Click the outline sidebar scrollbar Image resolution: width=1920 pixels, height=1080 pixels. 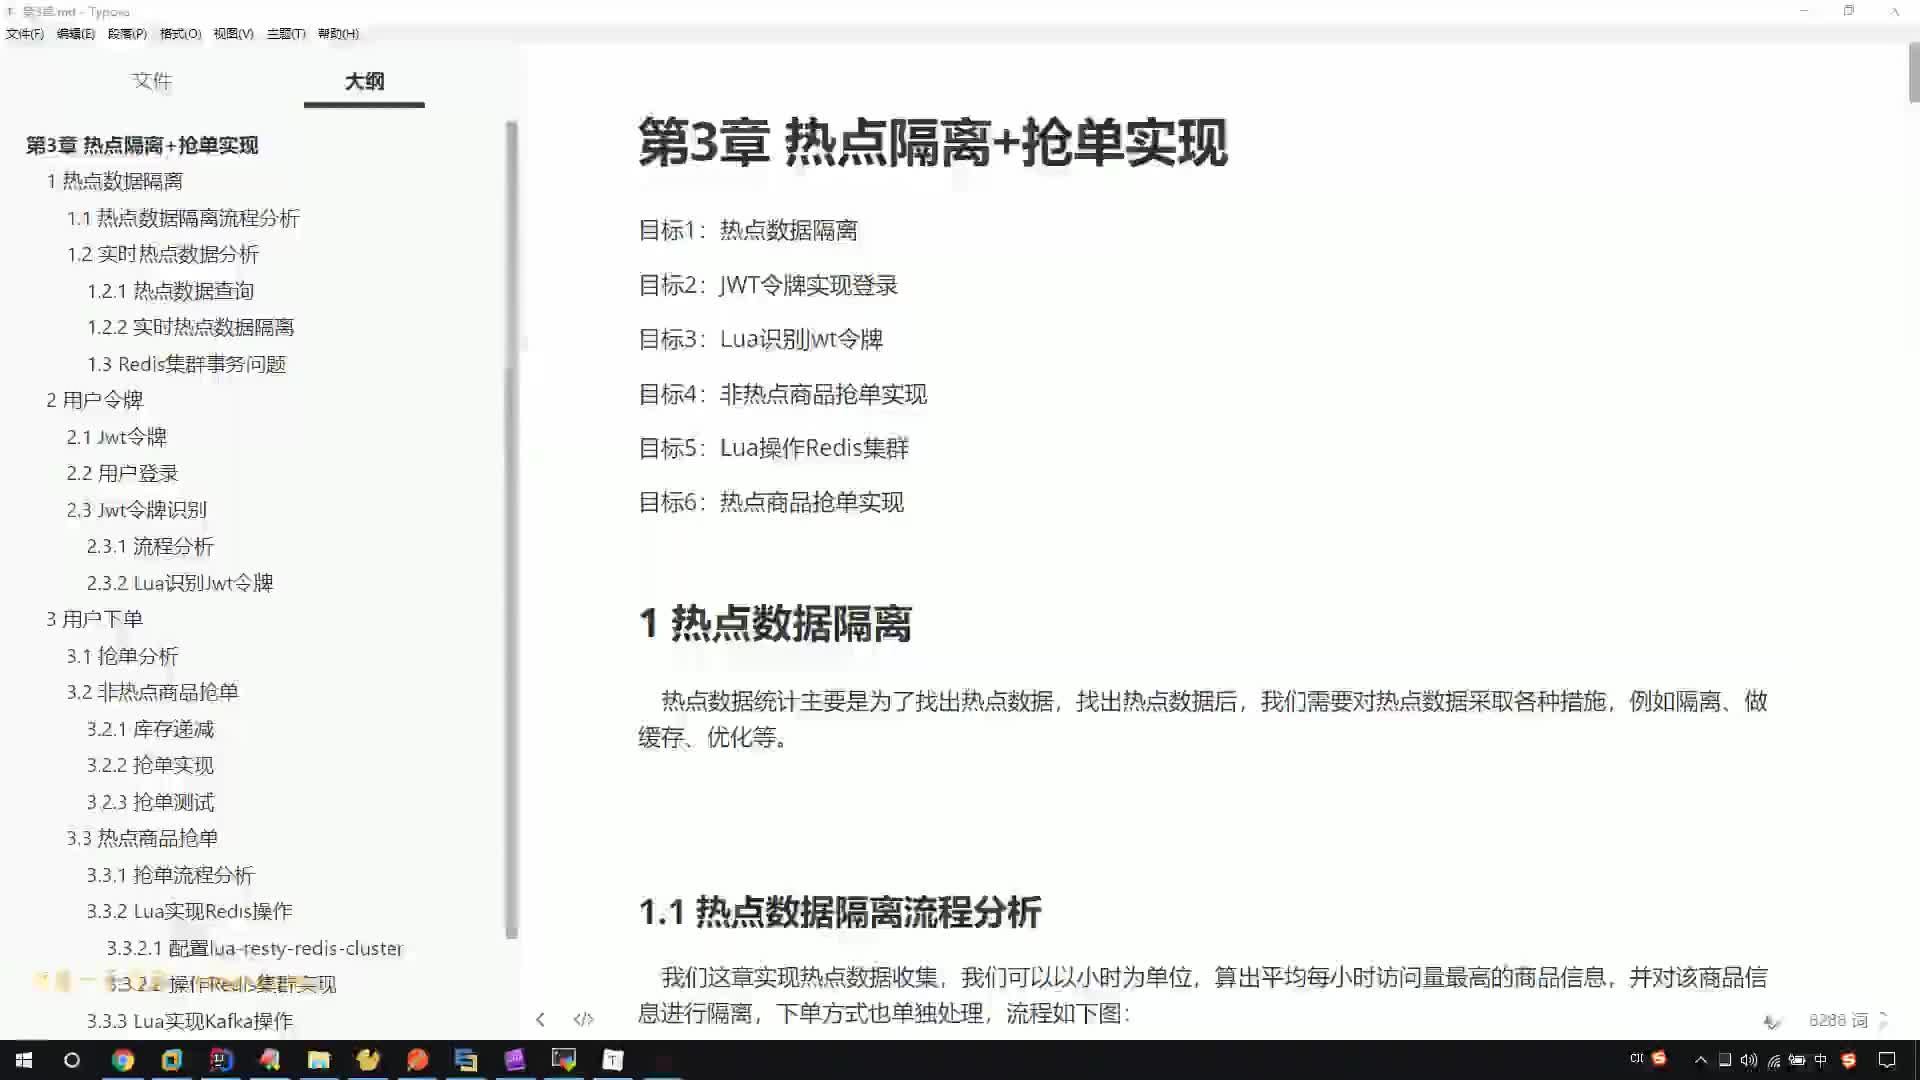click(x=511, y=530)
